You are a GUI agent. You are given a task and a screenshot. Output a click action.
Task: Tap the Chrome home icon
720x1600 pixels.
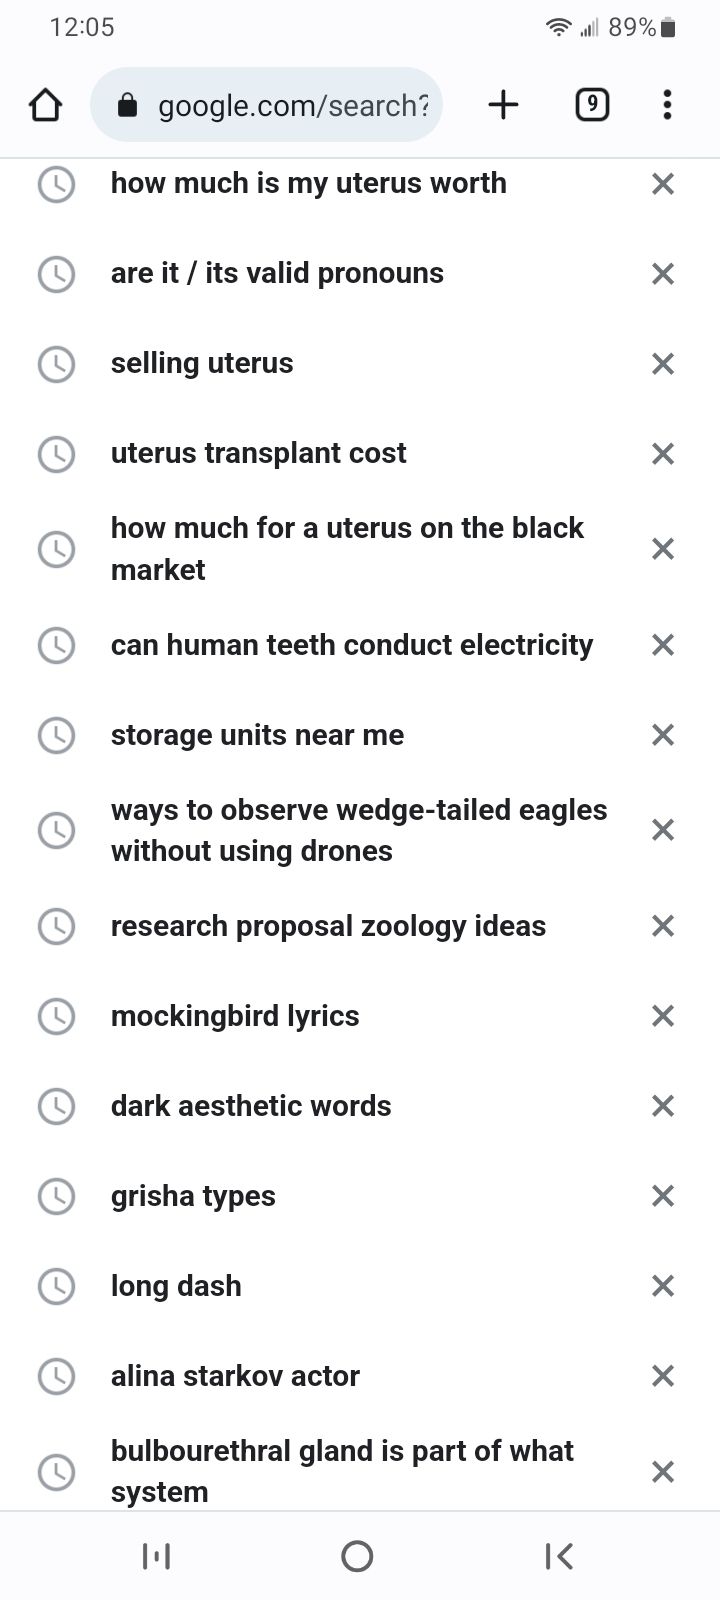45,105
